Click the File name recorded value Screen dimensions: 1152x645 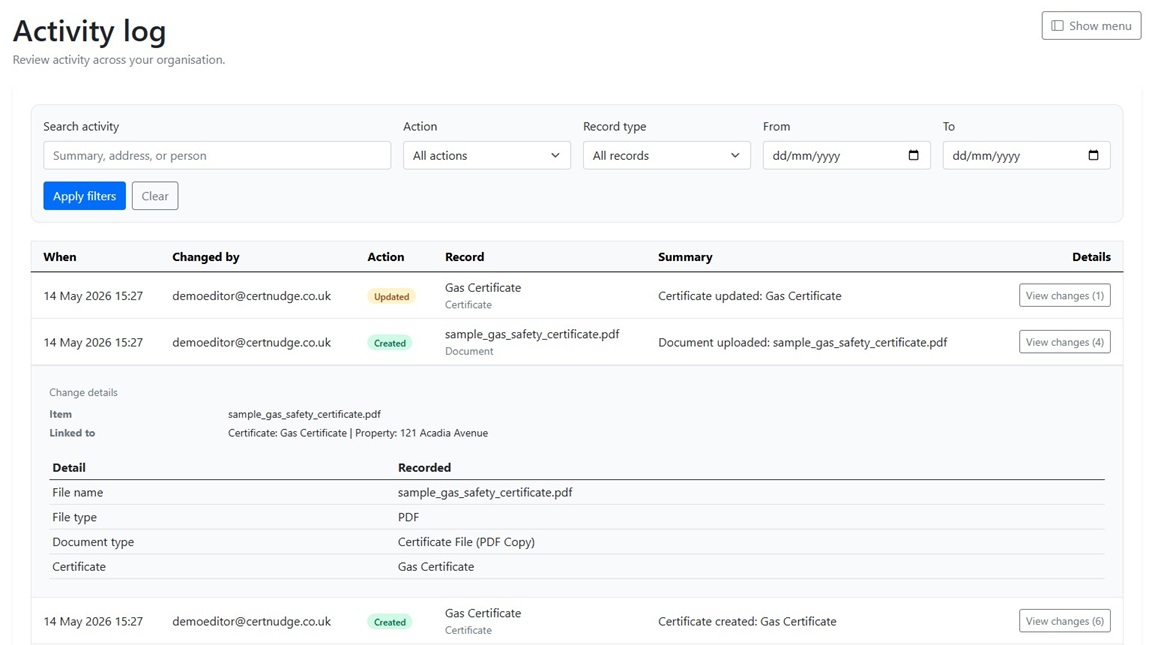click(x=485, y=492)
